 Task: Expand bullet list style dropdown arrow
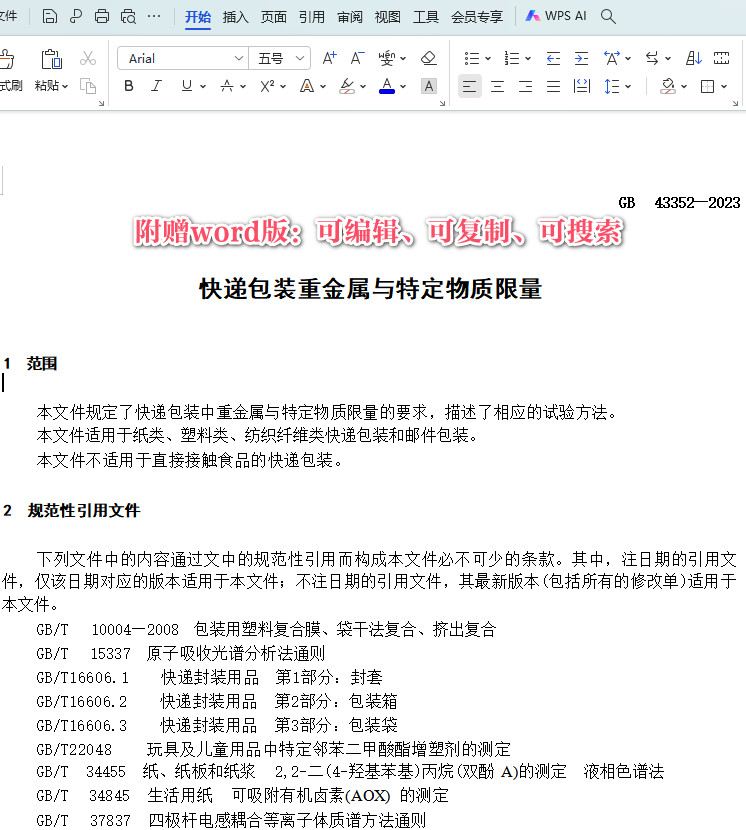tap(488, 58)
